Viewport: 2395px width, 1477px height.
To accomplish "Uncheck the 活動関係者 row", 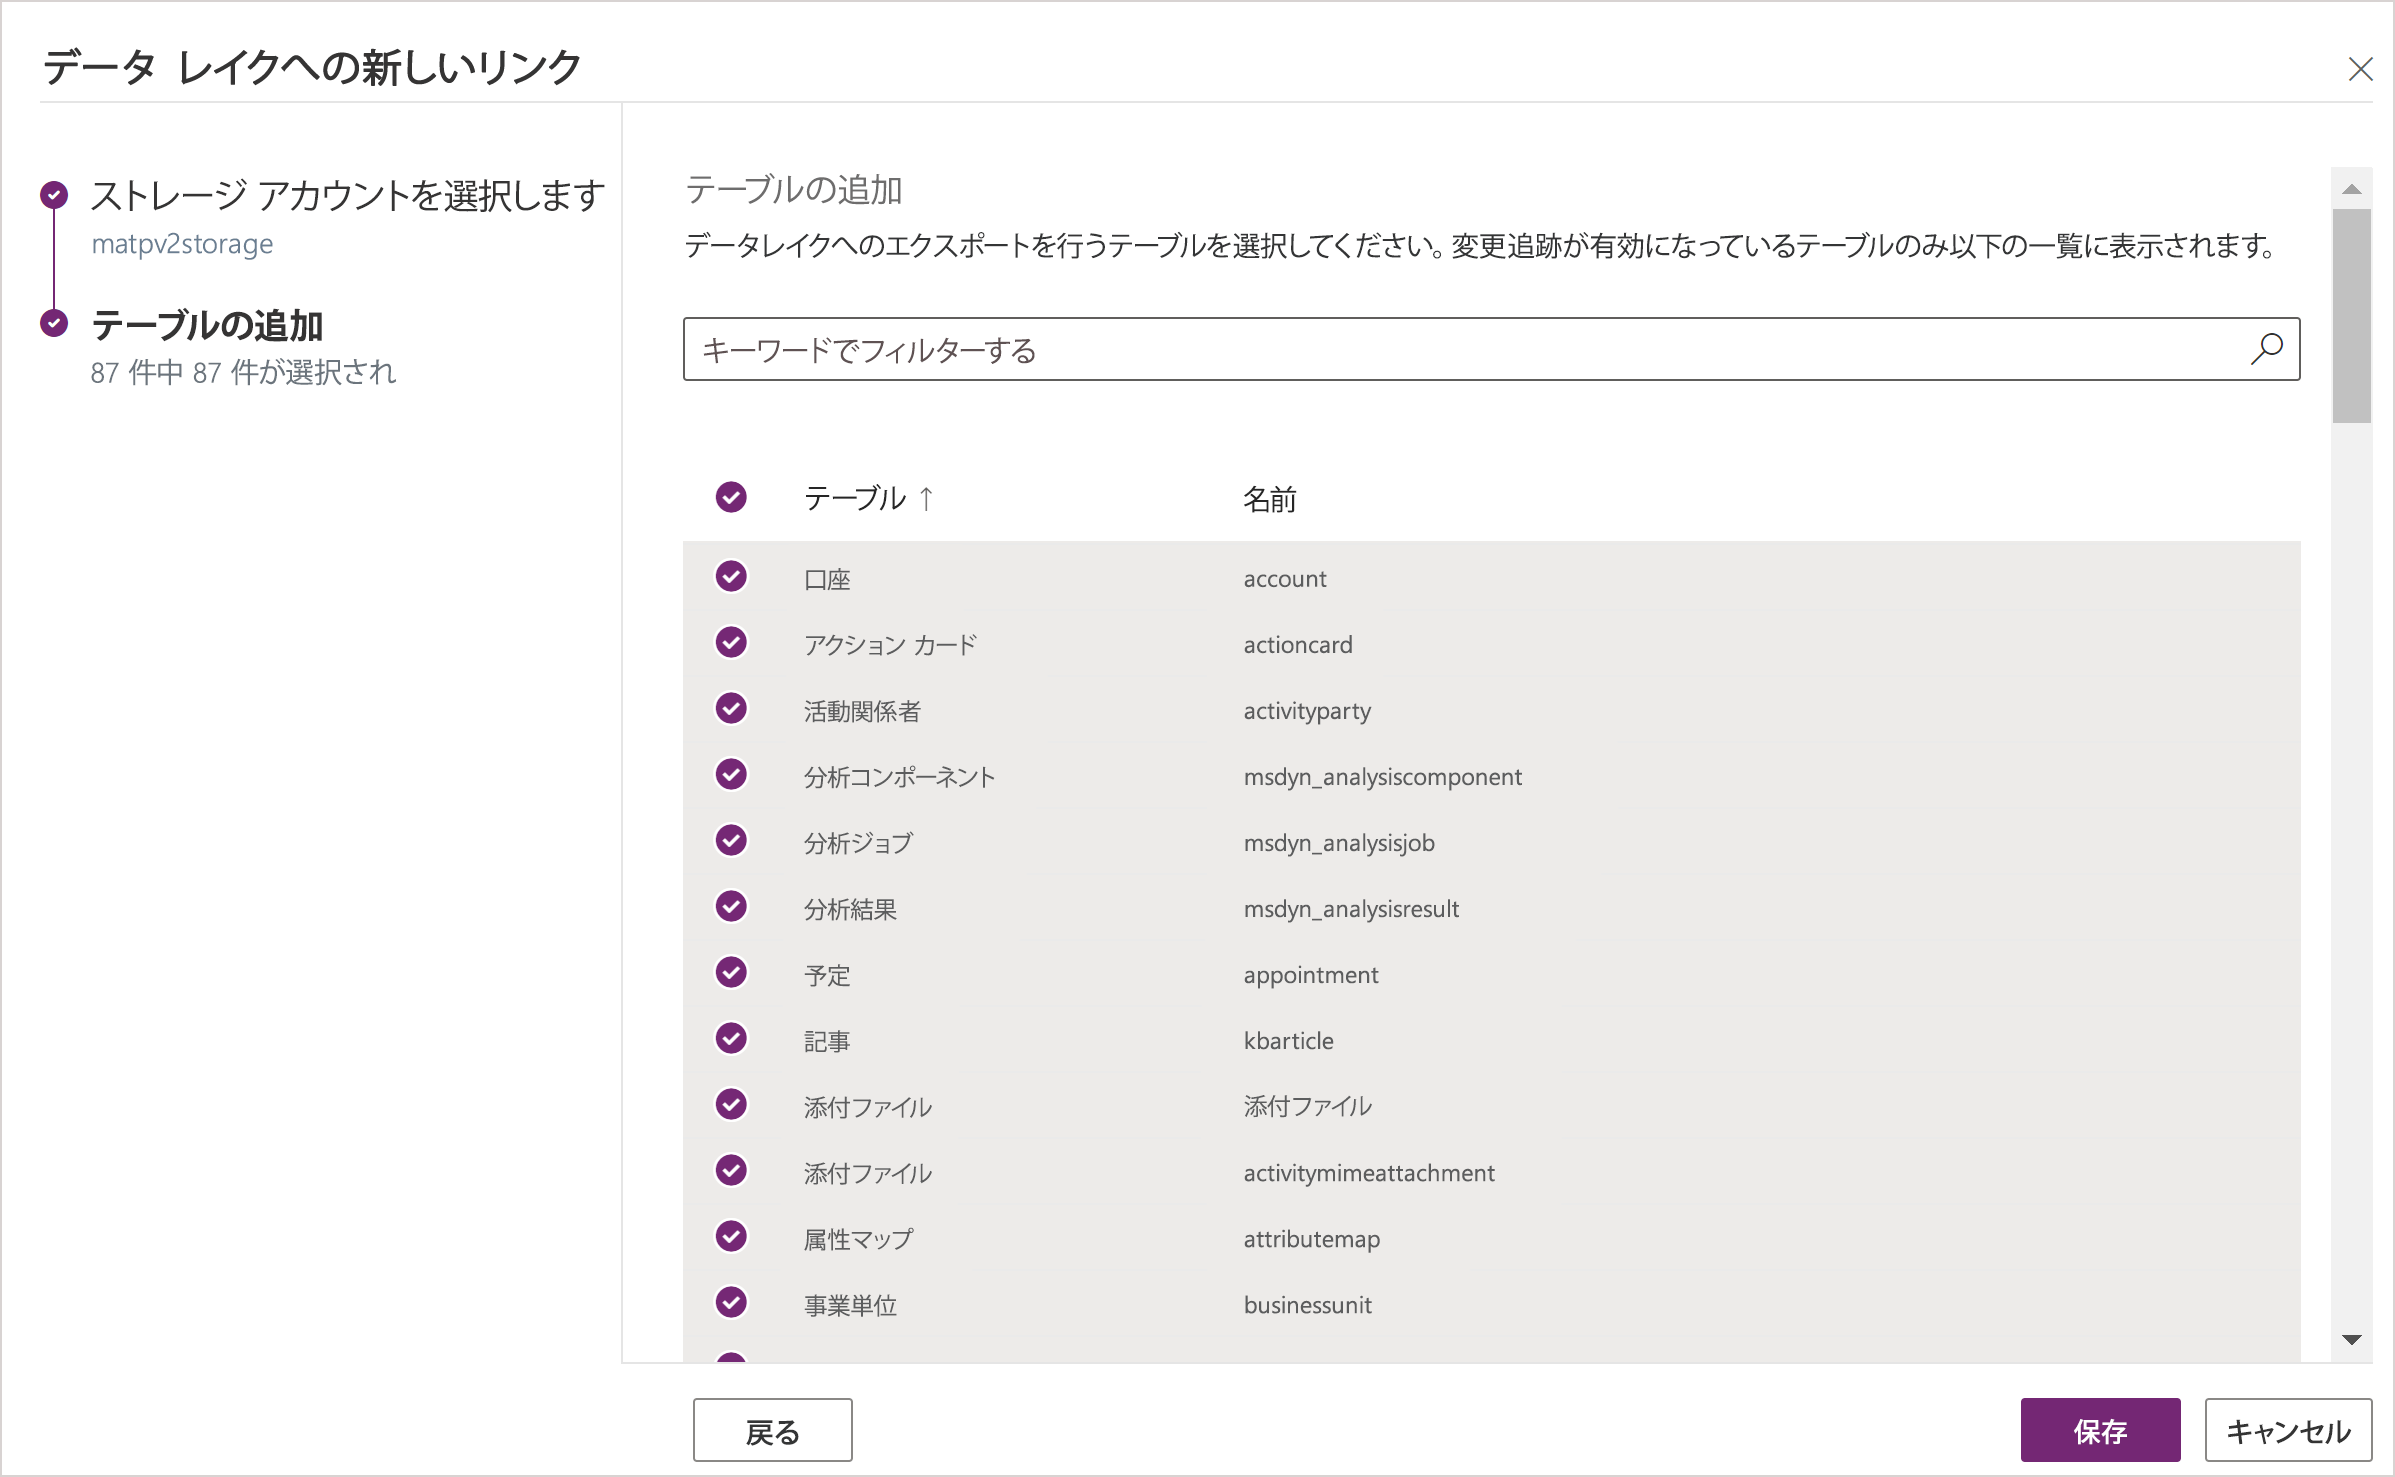I will 731,709.
